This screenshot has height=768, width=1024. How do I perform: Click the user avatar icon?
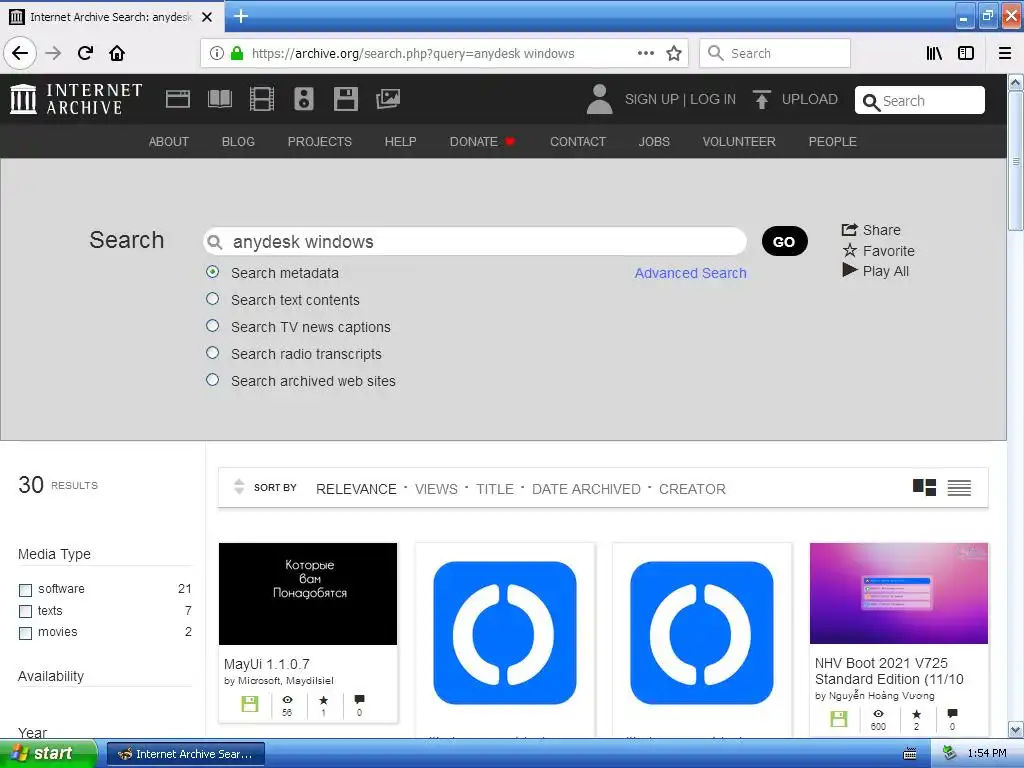point(599,99)
